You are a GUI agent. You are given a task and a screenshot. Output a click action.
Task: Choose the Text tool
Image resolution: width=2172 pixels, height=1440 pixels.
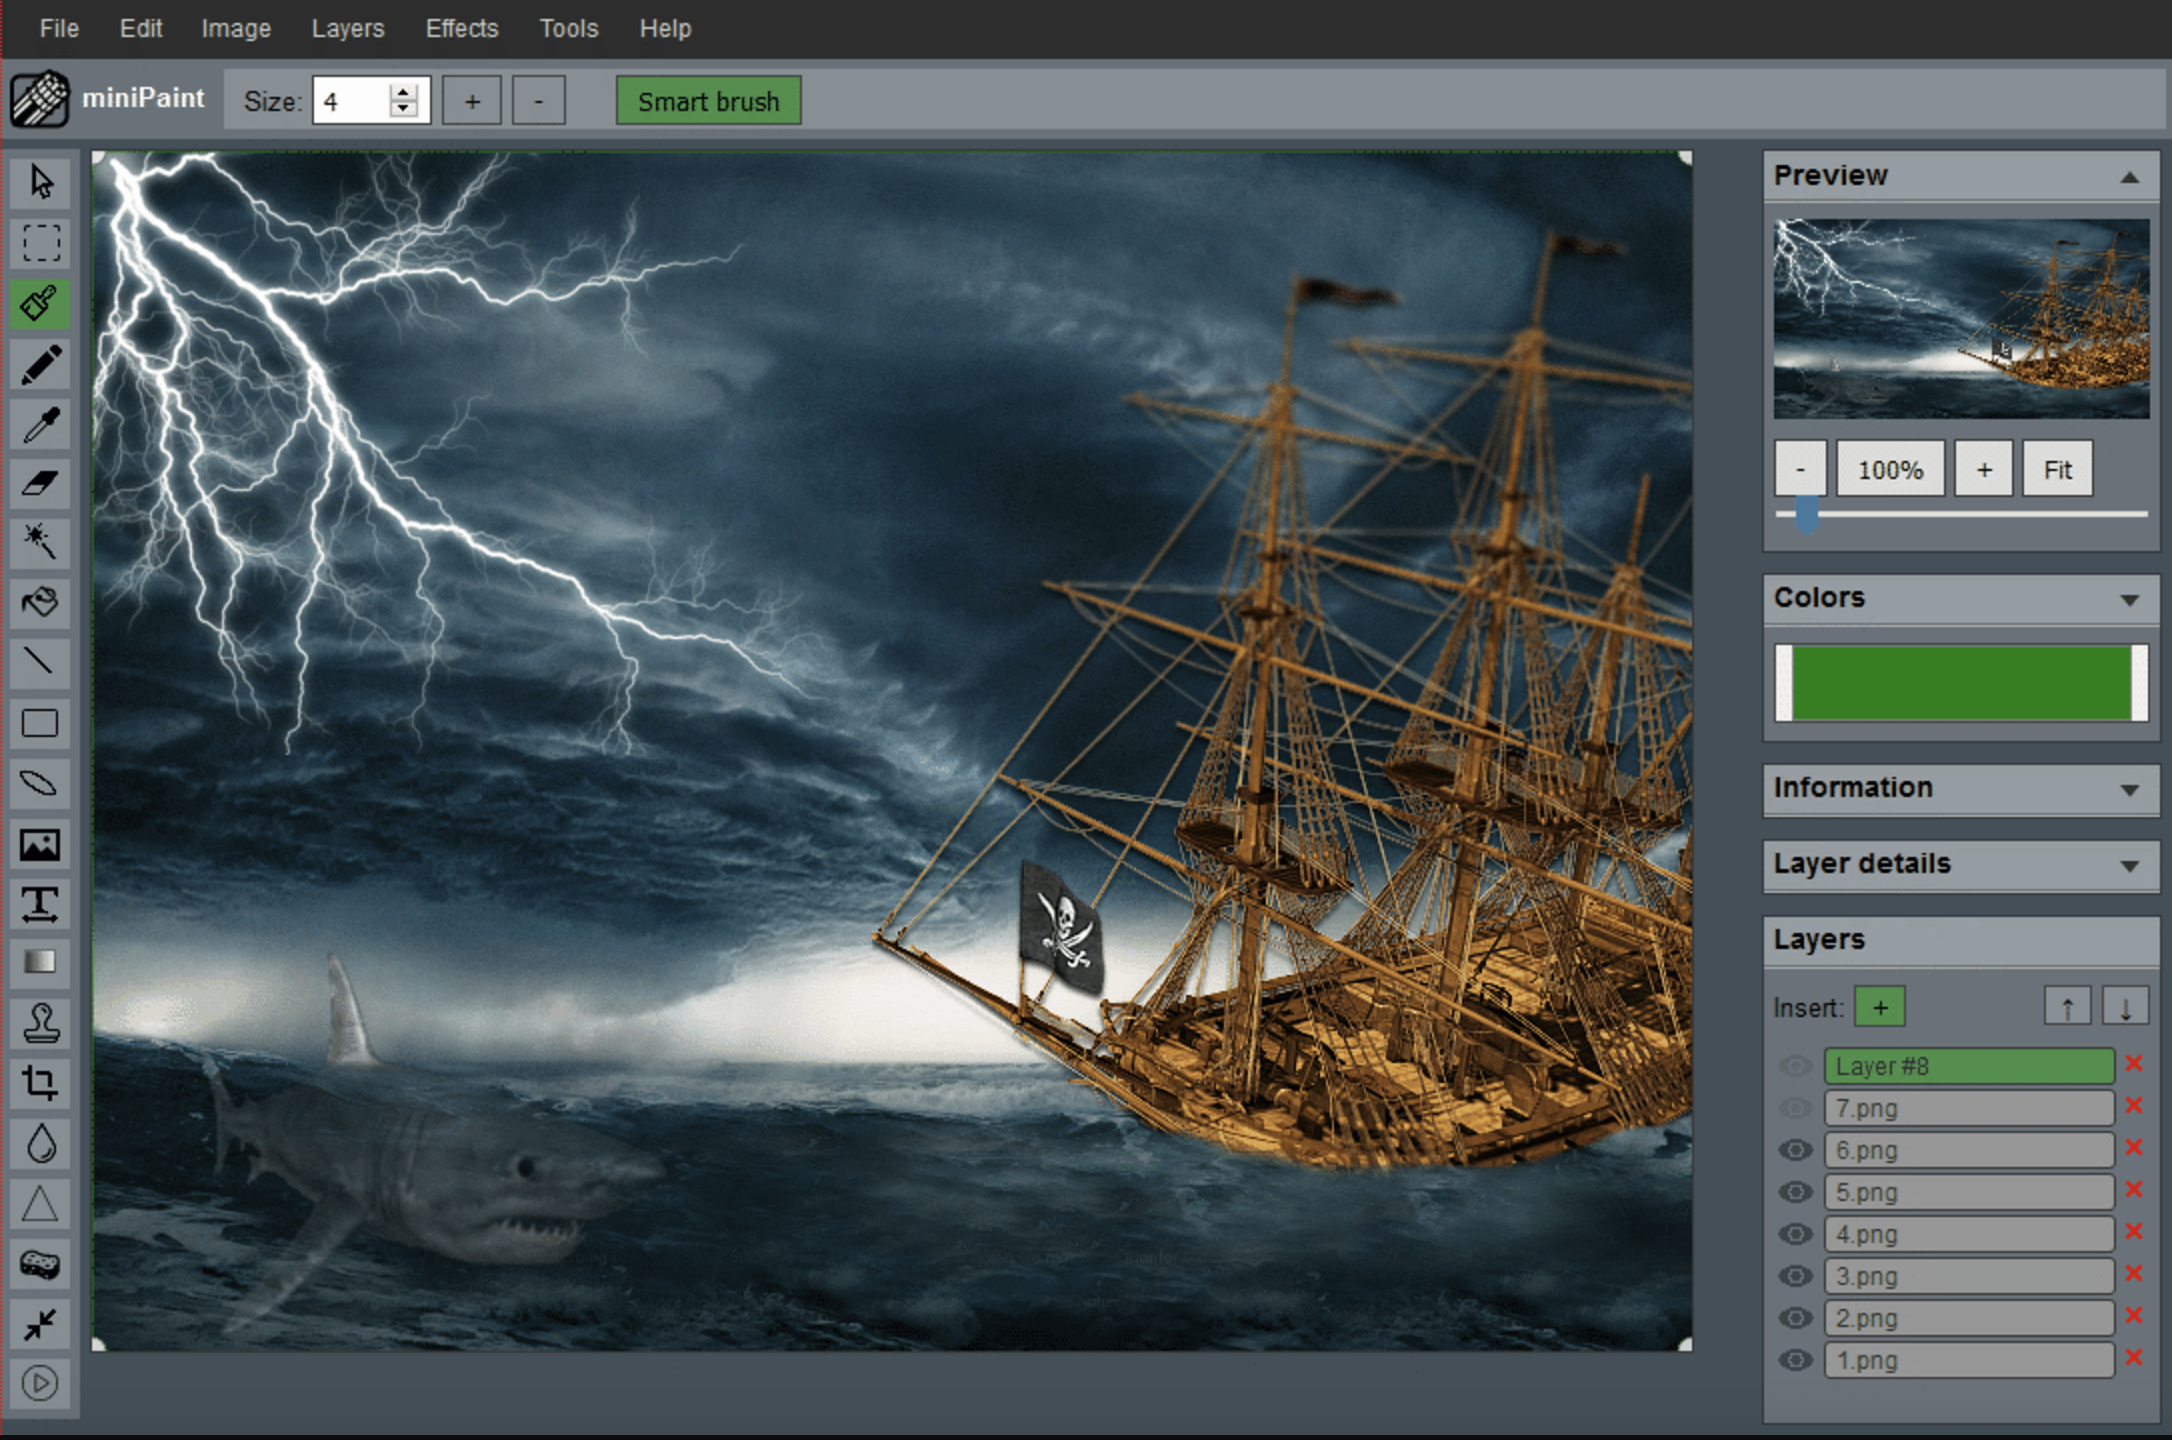click(x=40, y=904)
